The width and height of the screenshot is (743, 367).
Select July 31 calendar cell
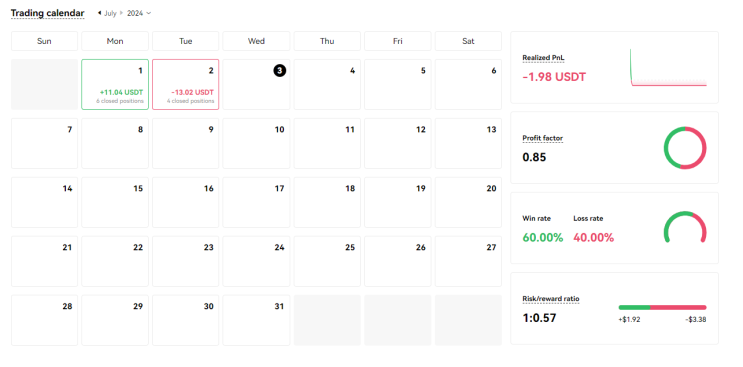click(256, 320)
